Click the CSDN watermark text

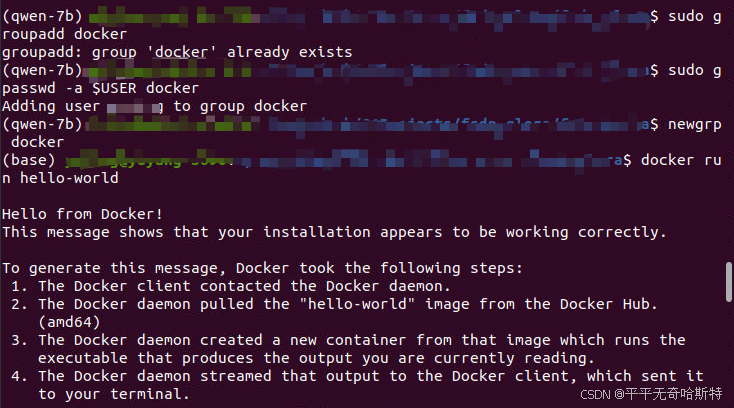(651, 394)
